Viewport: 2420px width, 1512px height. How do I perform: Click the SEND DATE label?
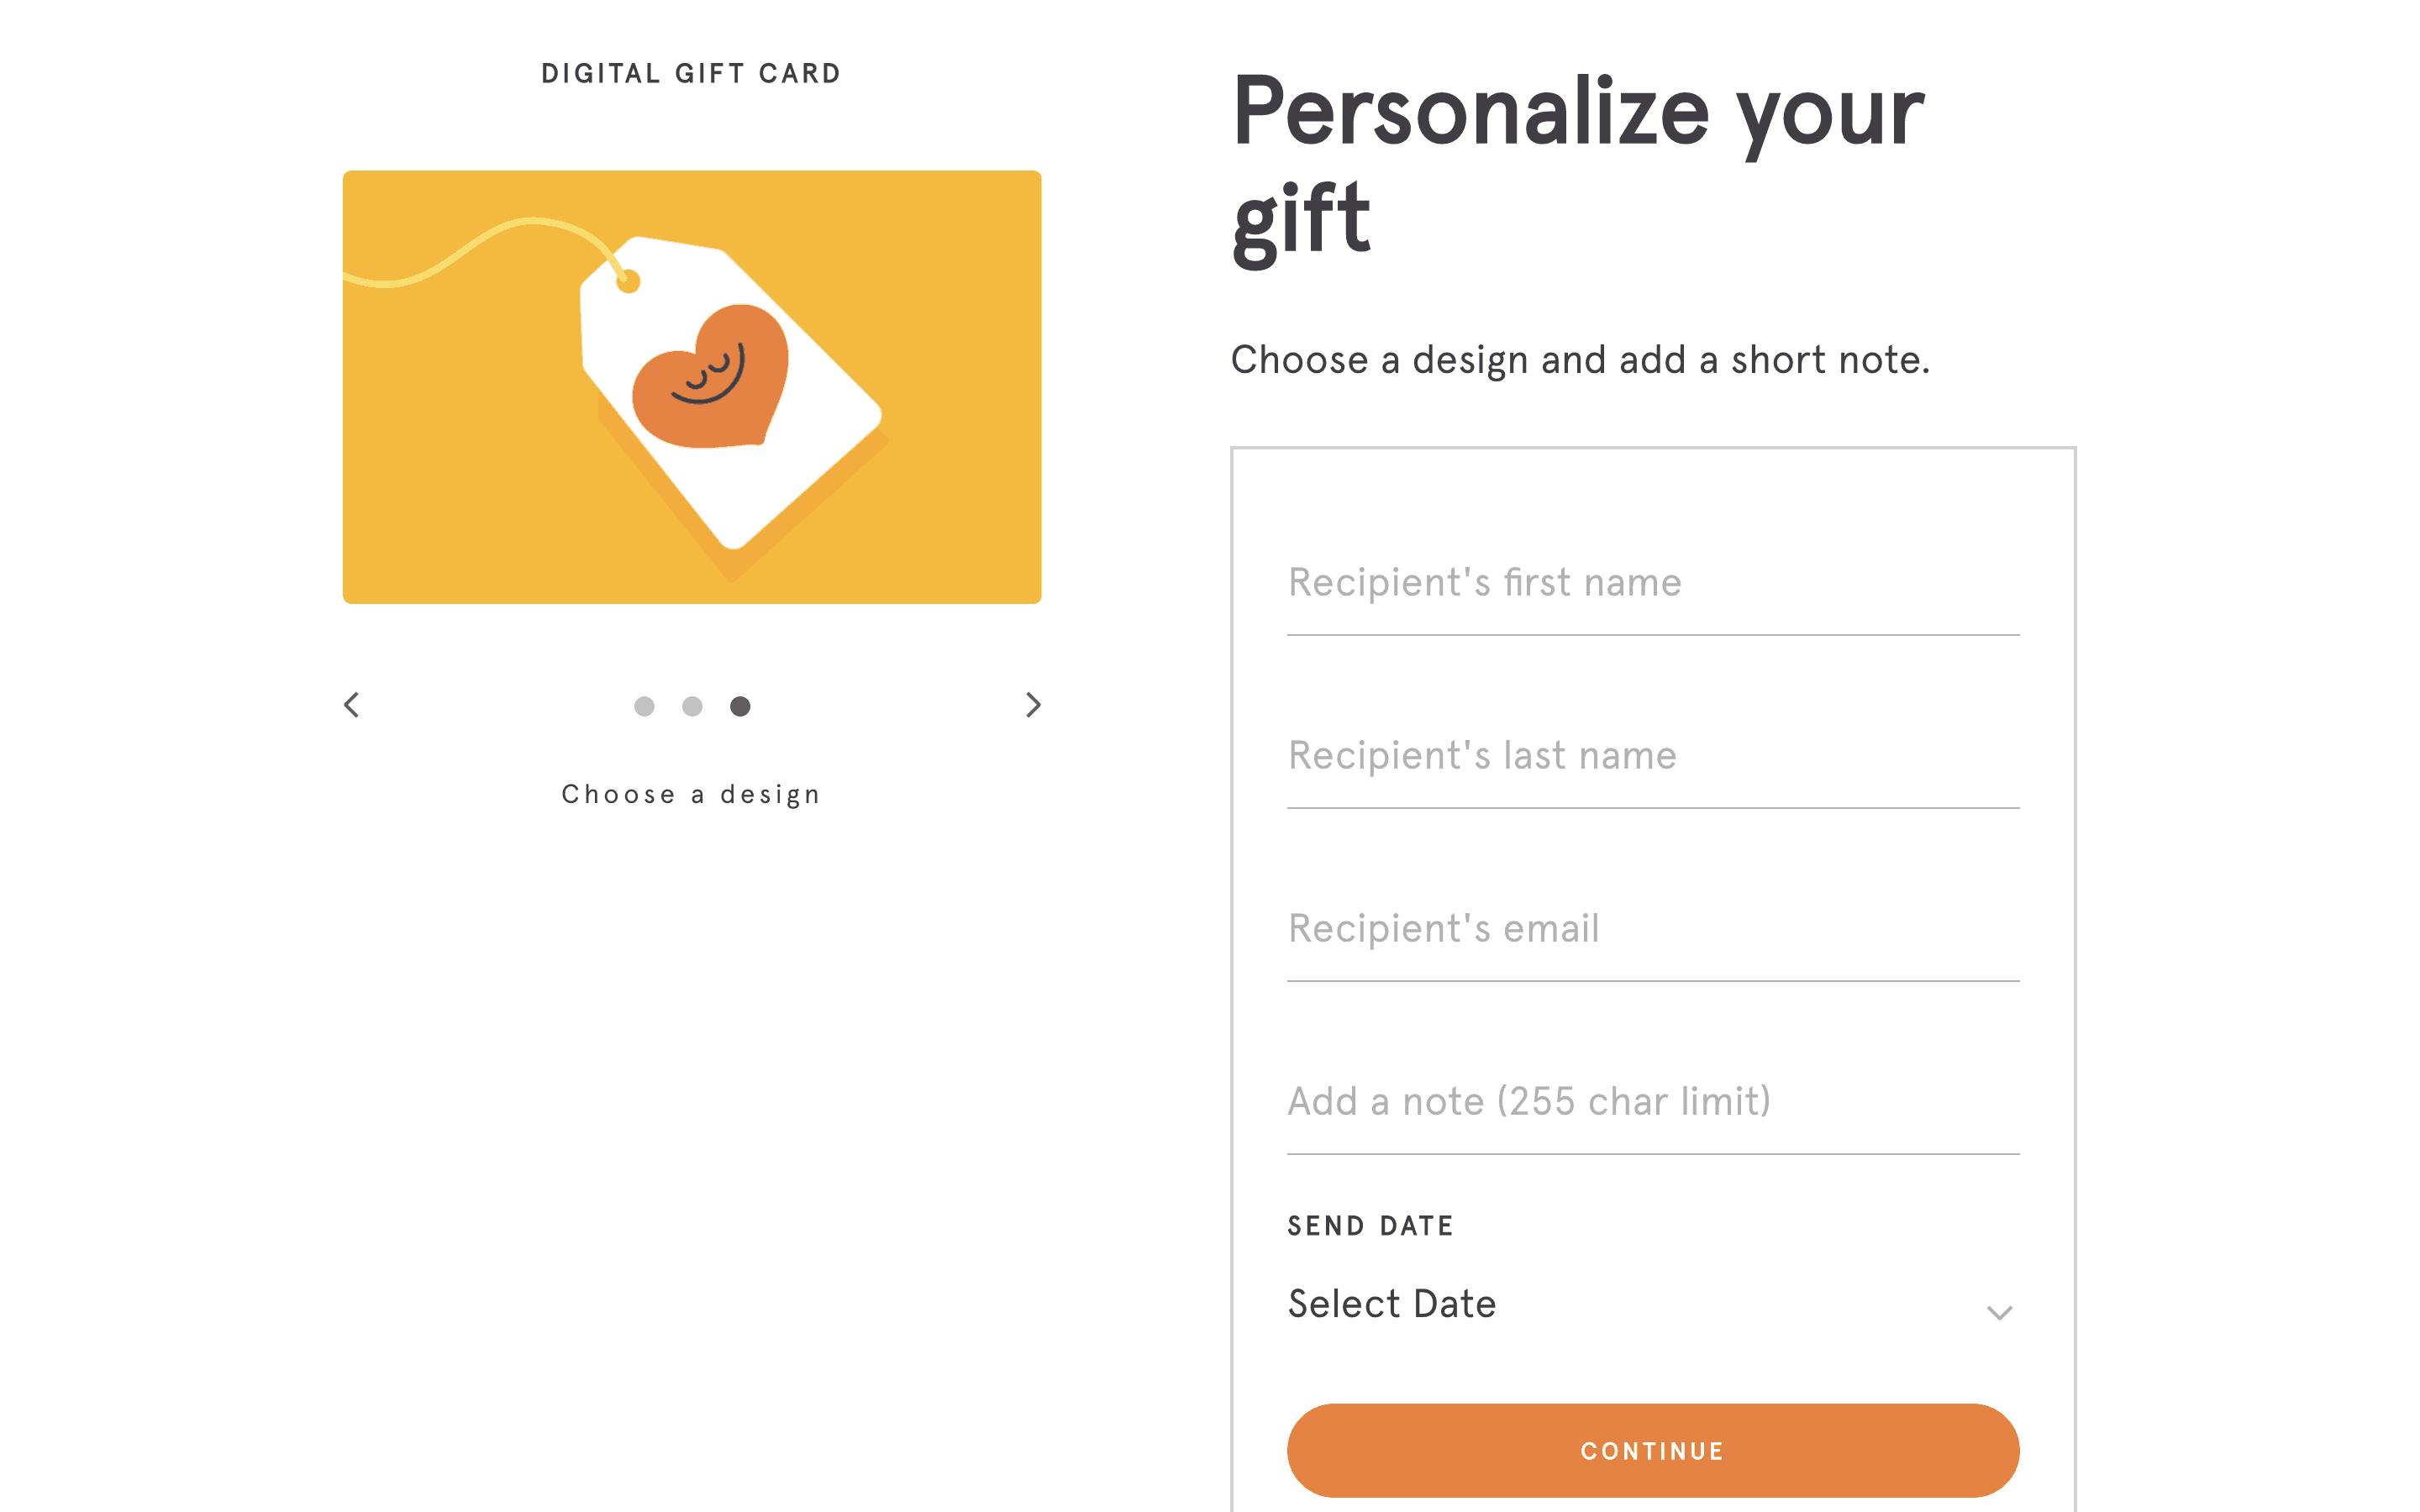coord(1370,1226)
